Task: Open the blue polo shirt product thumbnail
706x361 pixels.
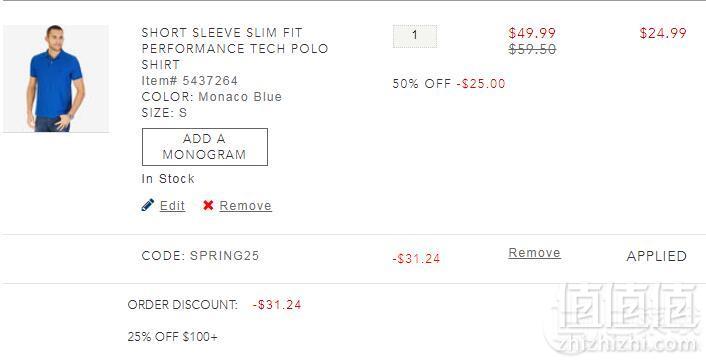Action: tap(56, 79)
